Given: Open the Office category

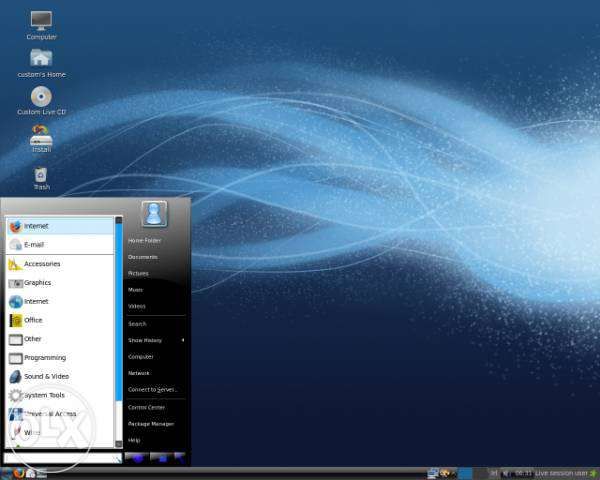Looking at the screenshot, I should click(x=60, y=320).
